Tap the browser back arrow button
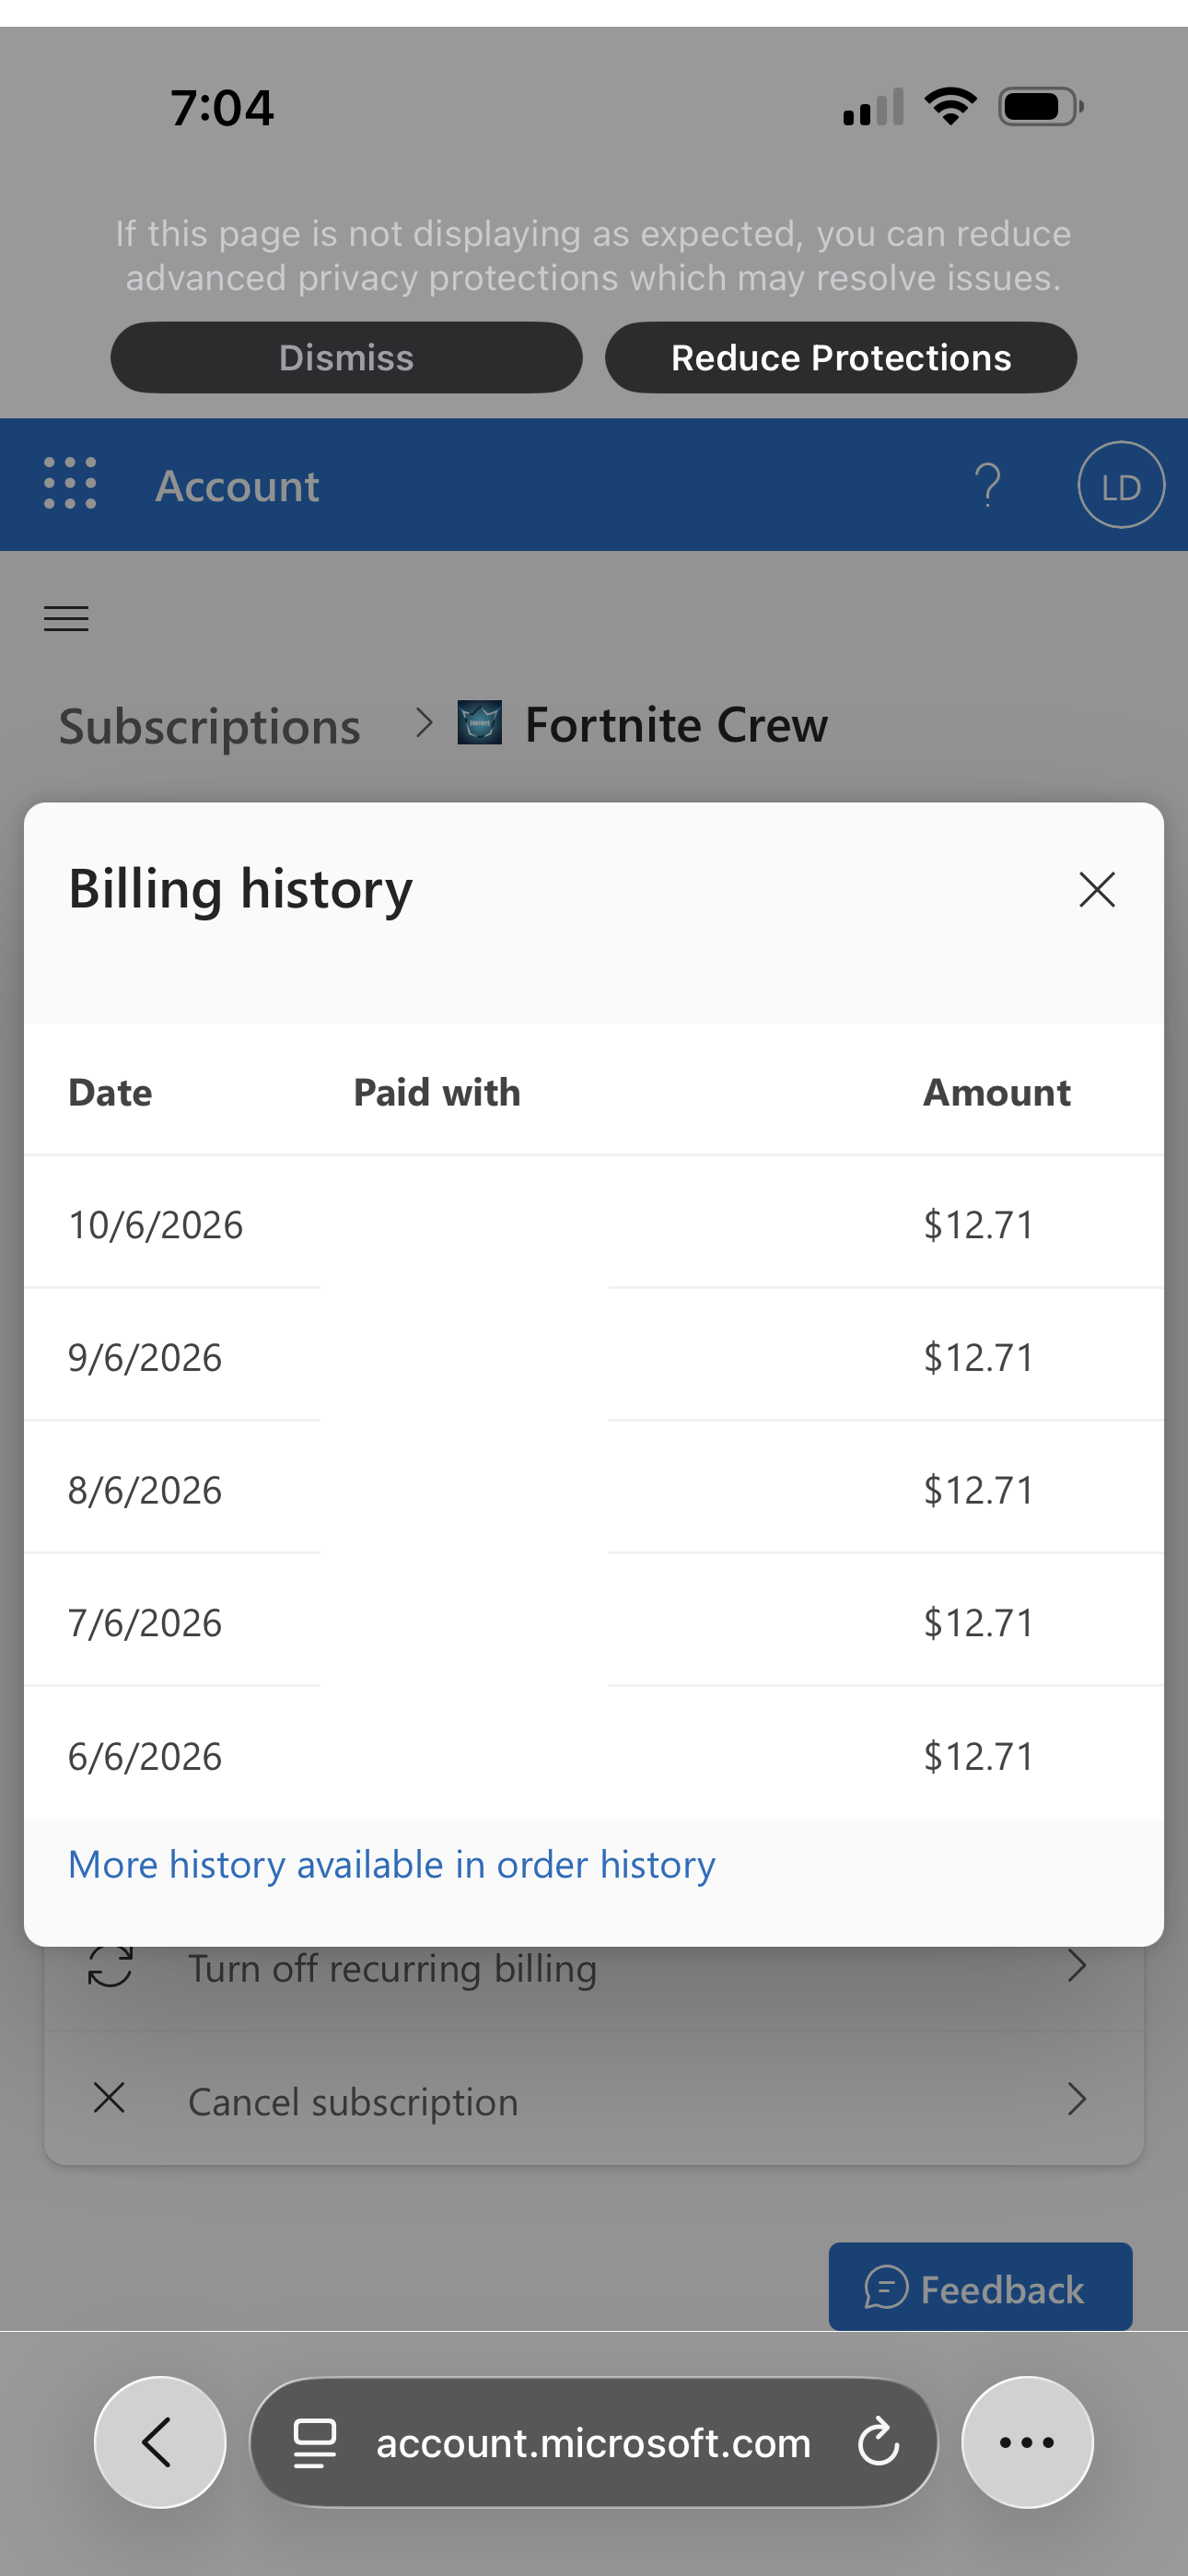This screenshot has width=1188, height=2576. click(x=160, y=2442)
